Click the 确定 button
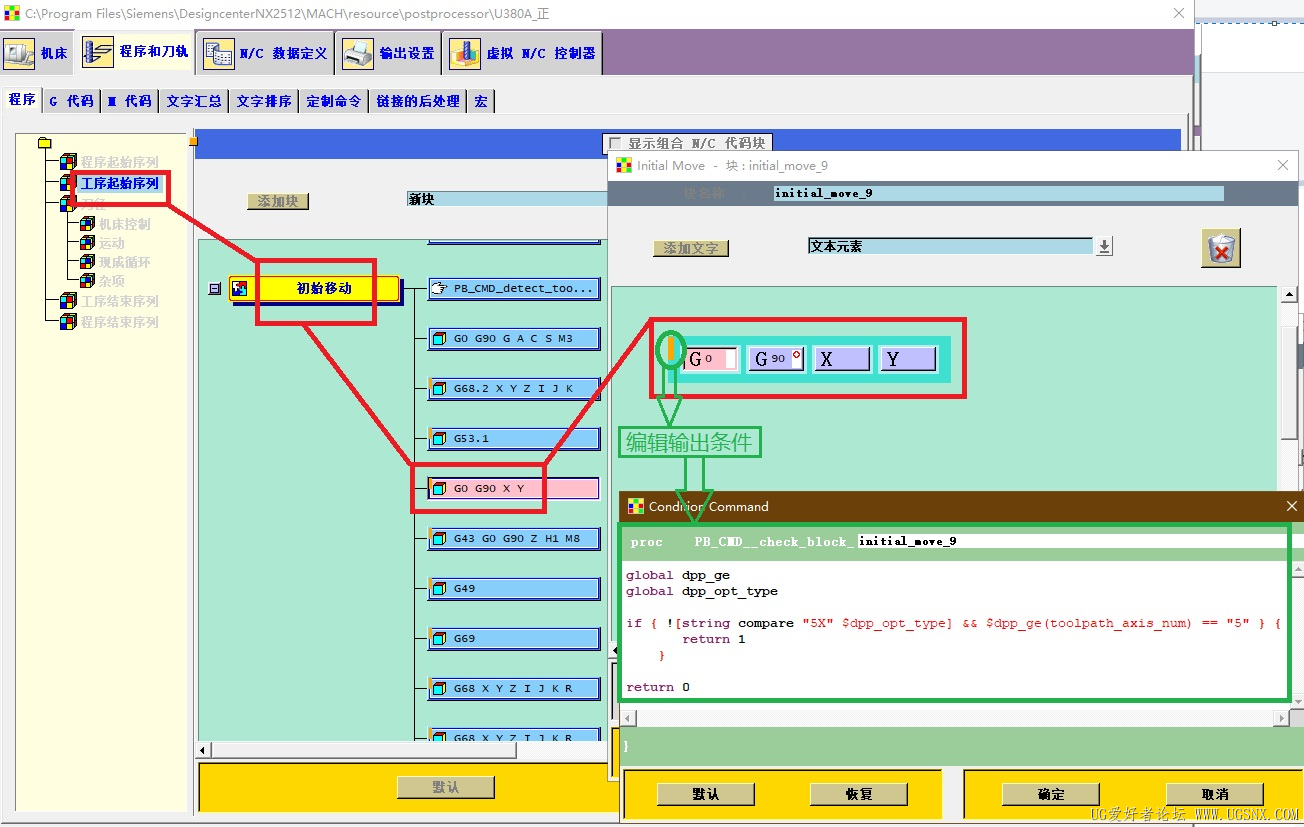This screenshot has height=827, width=1304. 1051,794
